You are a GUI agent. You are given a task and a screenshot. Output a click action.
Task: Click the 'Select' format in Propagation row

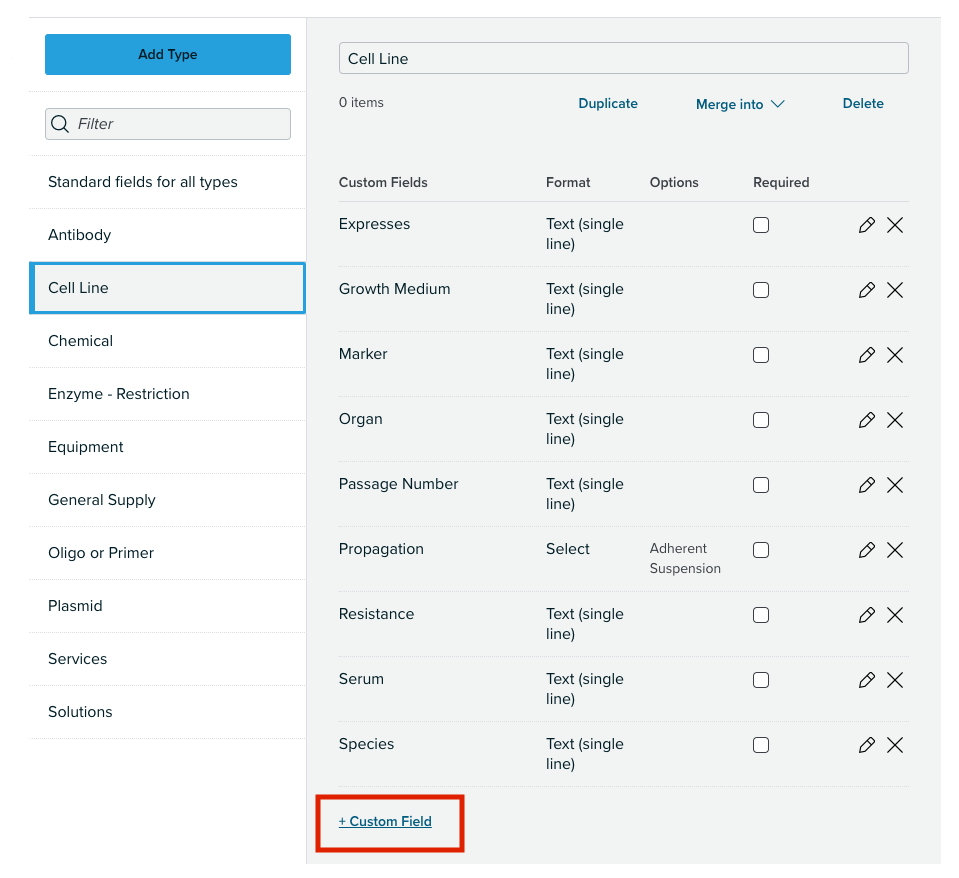click(568, 549)
